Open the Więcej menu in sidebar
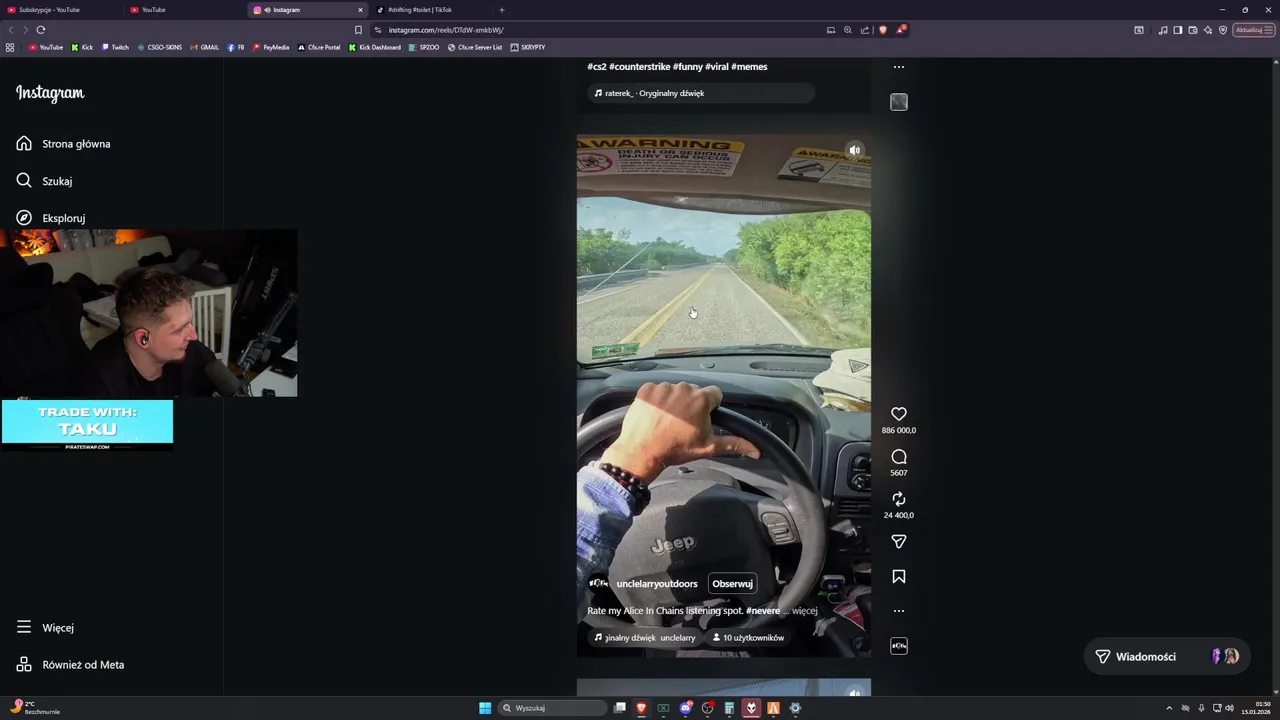 [x=45, y=628]
